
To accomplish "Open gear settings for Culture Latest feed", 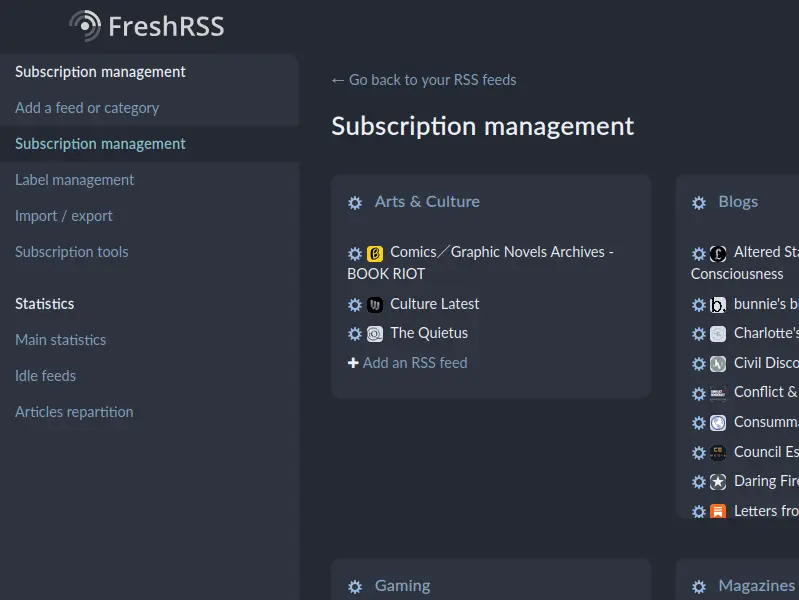I will pos(355,305).
